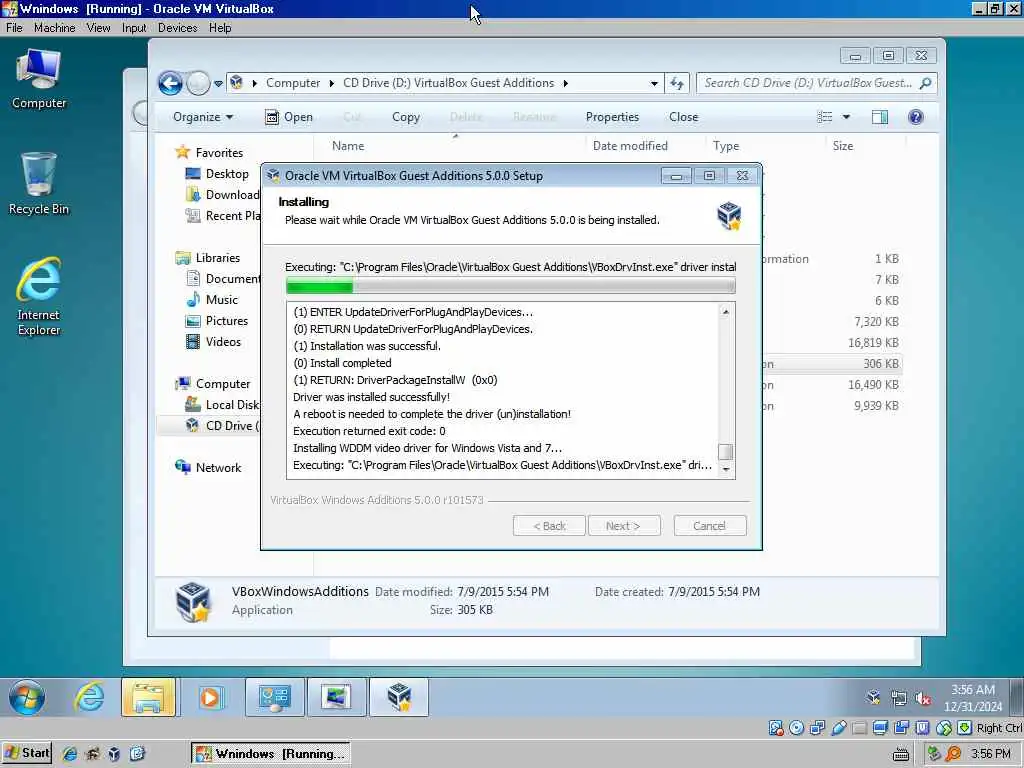This screenshot has width=1024, height=768.
Task: Click the refresh icon beside the address bar
Action: tap(677, 83)
